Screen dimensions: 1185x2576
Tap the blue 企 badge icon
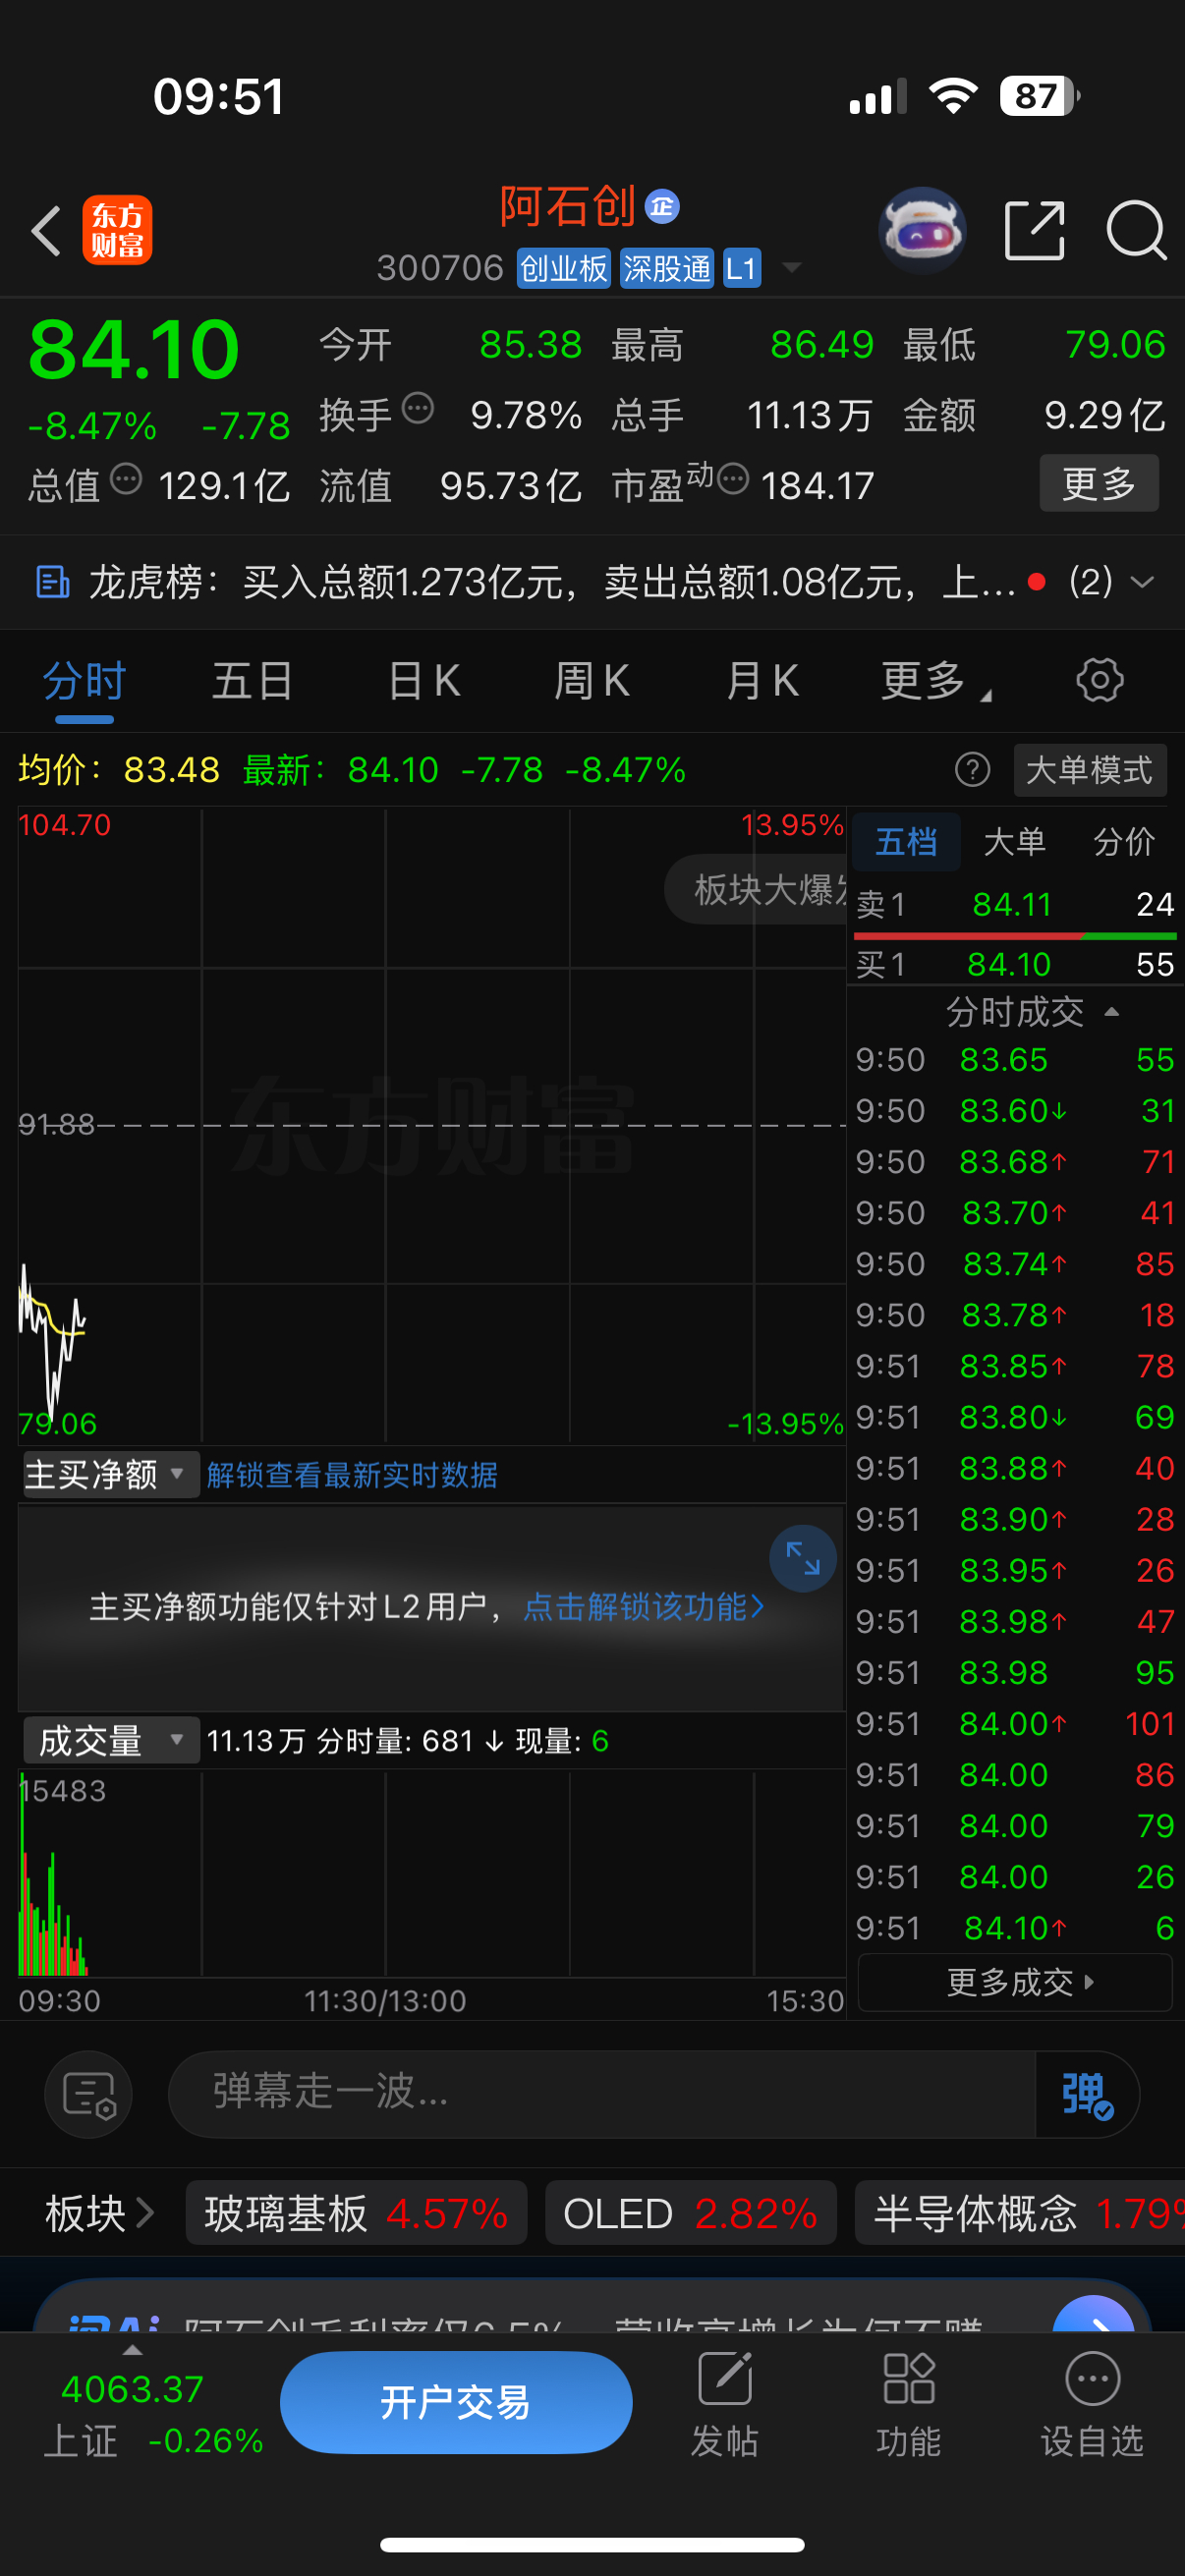pyautogui.click(x=662, y=207)
